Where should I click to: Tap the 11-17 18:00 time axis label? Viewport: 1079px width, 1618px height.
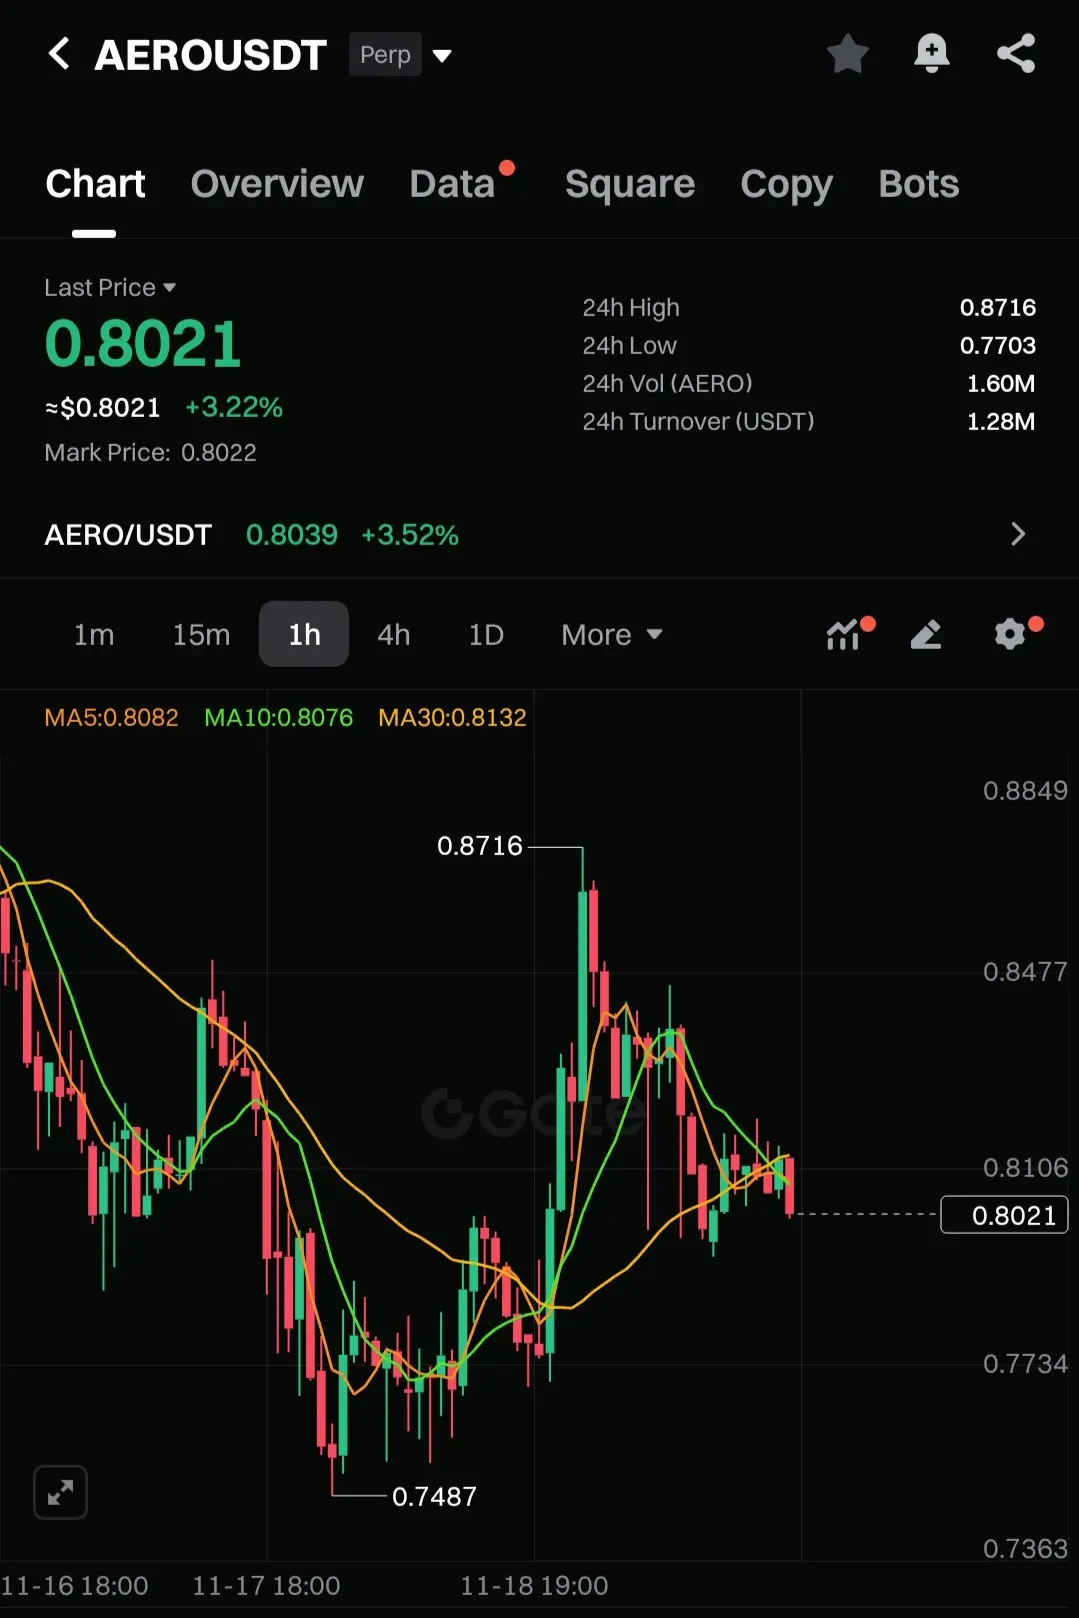(266, 1586)
